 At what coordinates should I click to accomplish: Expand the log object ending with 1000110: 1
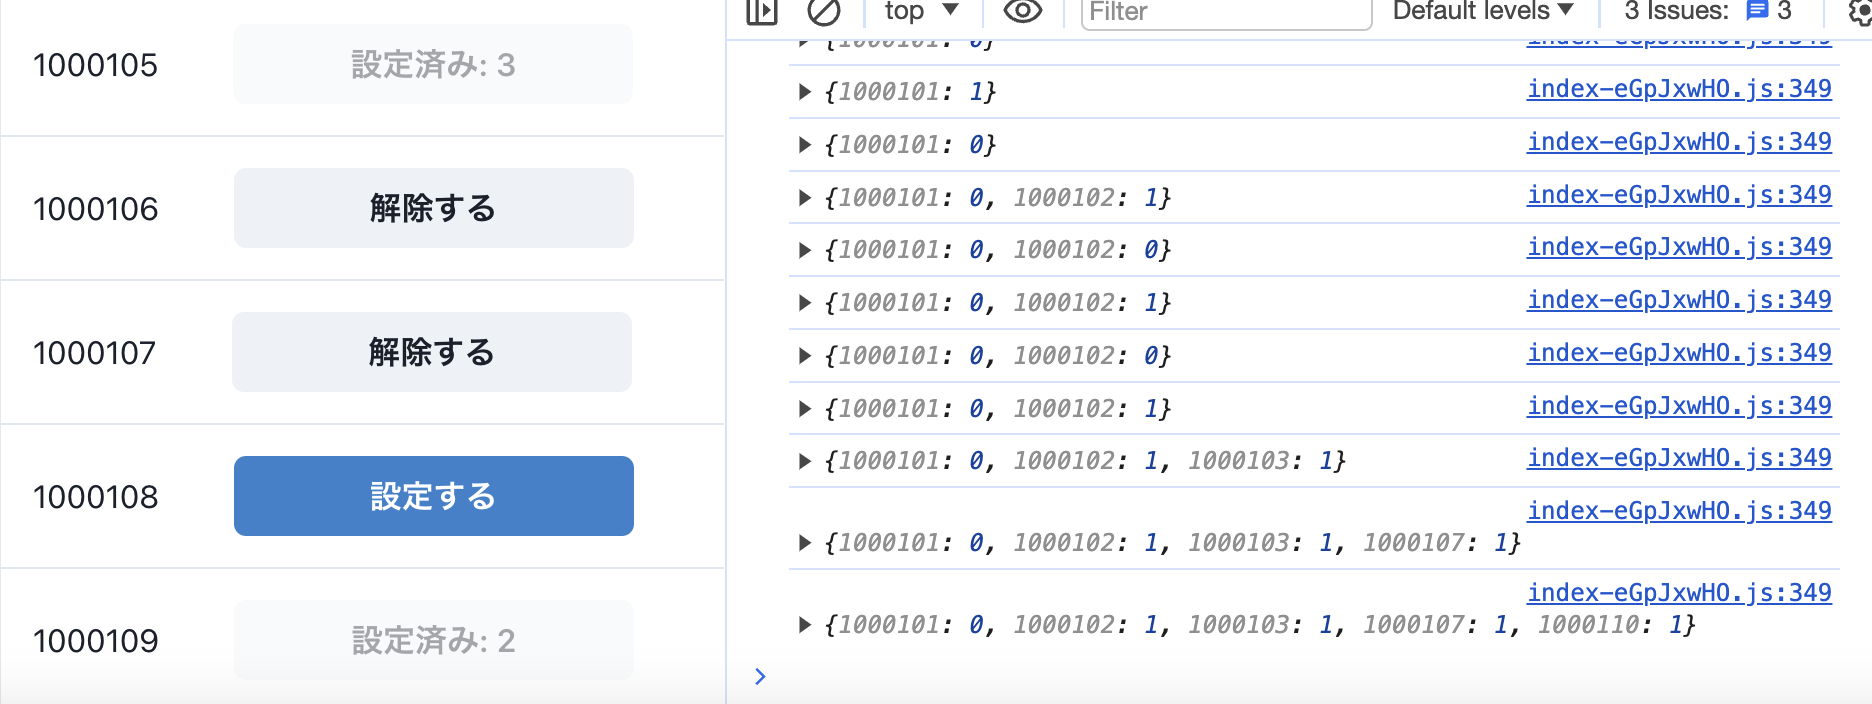pyautogui.click(x=805, y=625)
